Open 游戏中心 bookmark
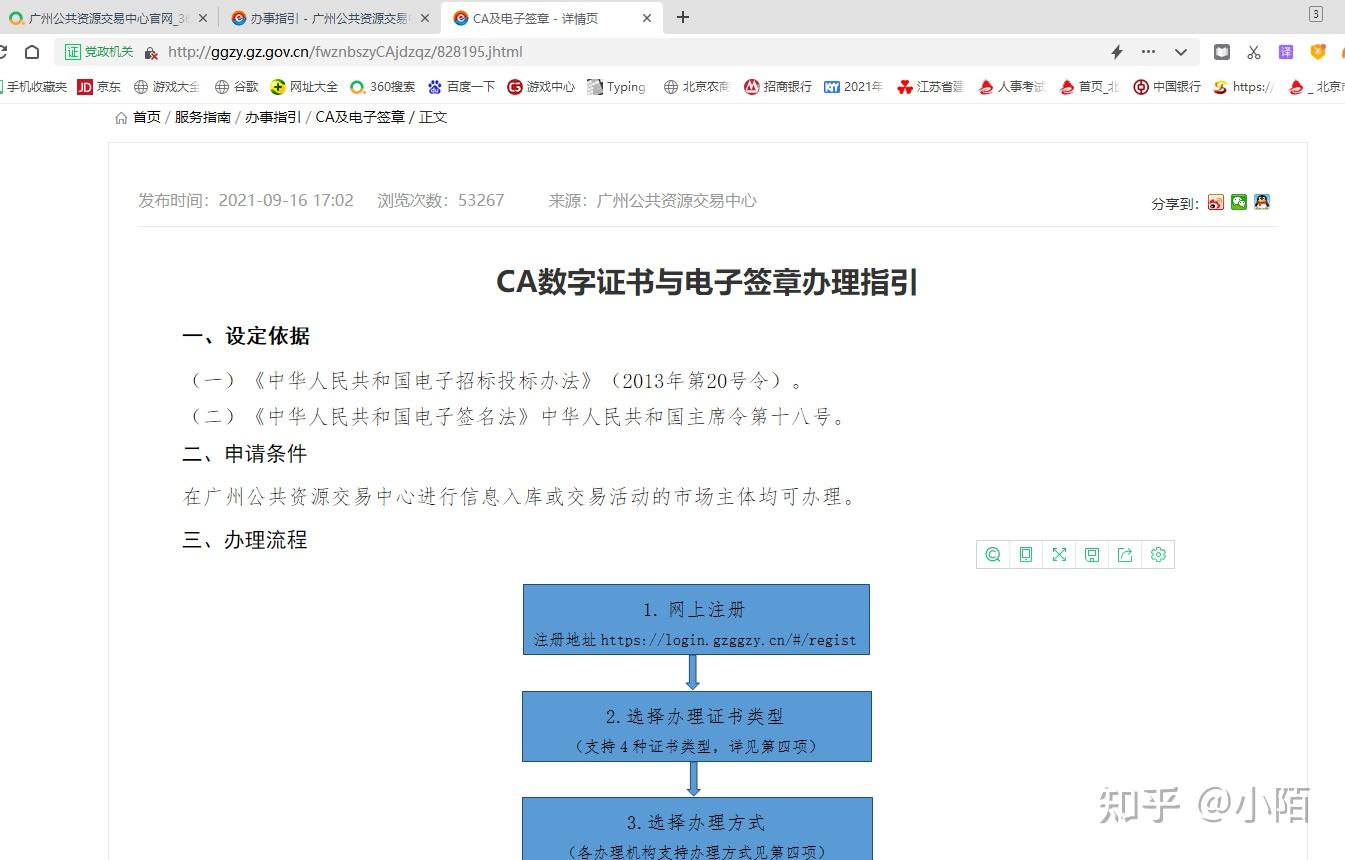The height and width of the screenshot is (860, 1345). point(541,87)
